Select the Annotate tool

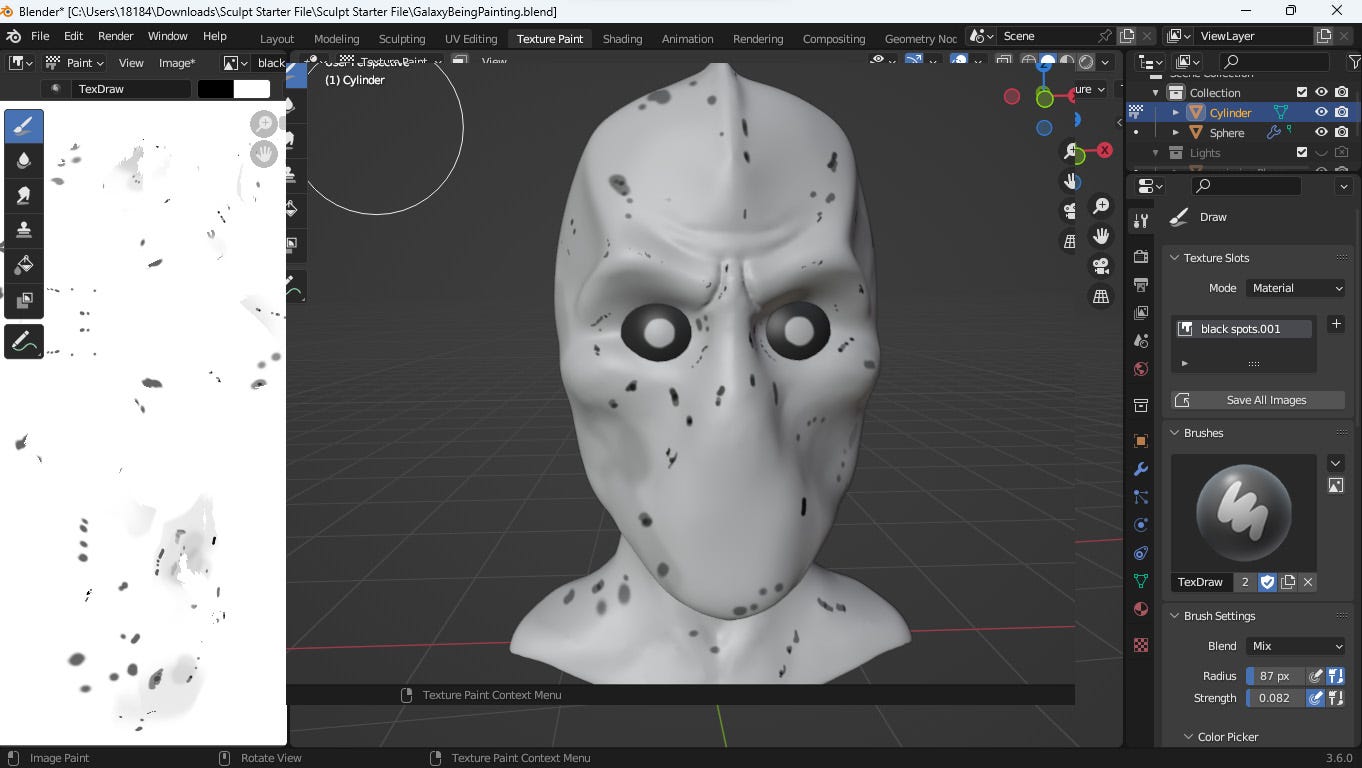tap(24, 342)
